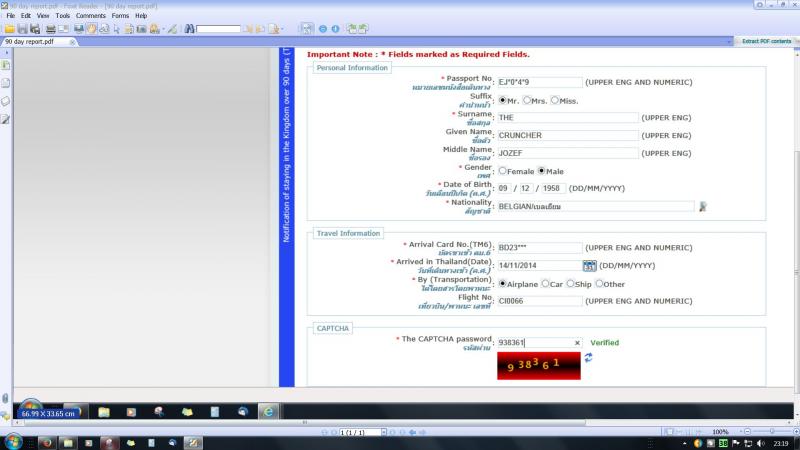Screen dimensions: 800x450
Task: Click the nationality search icon
Action: [x=703, y=207]
